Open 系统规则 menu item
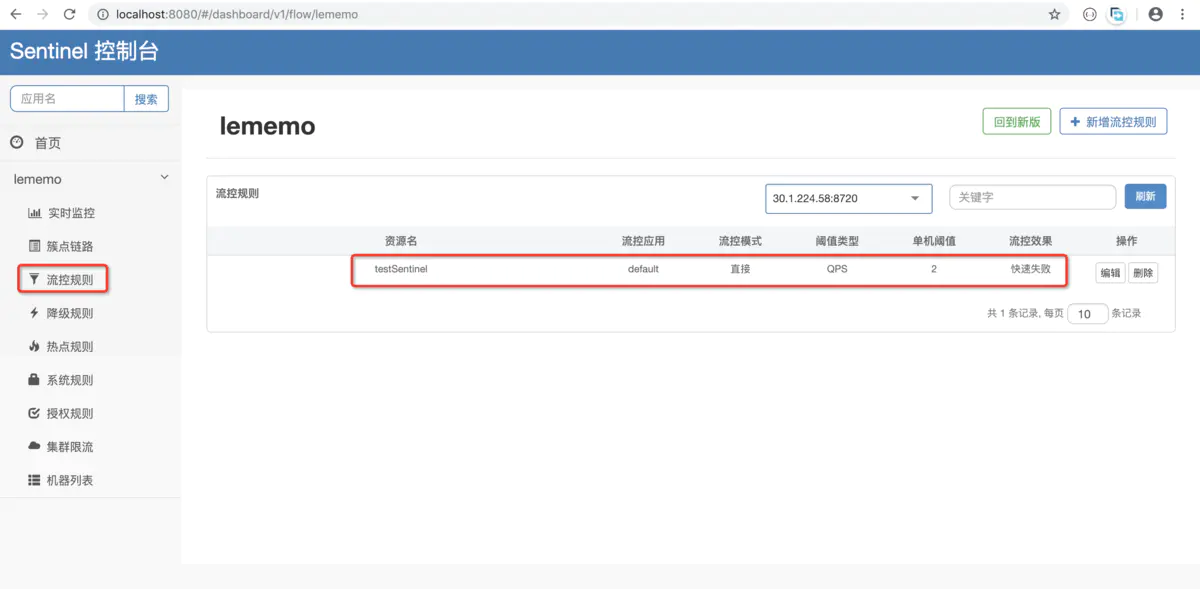Viewport: 1200px width, 589px height. 70,380
